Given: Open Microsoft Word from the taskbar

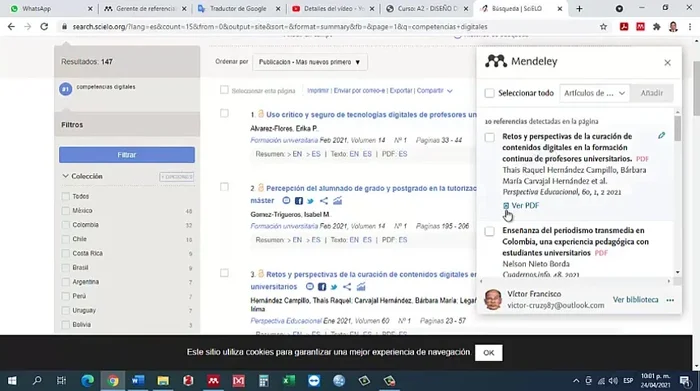Looking at the screenshot, I should (138, 380).
